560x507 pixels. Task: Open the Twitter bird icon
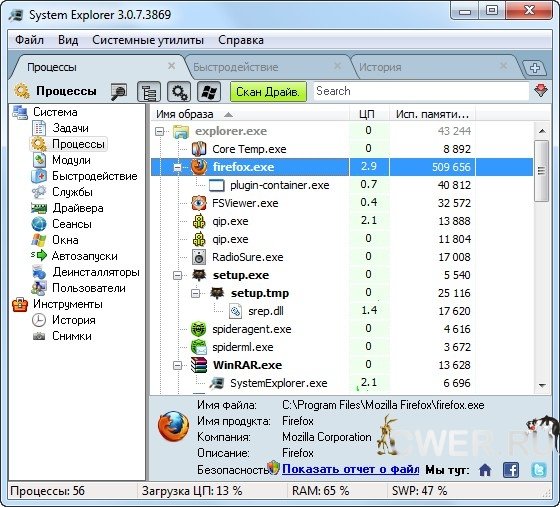point(539,470)
